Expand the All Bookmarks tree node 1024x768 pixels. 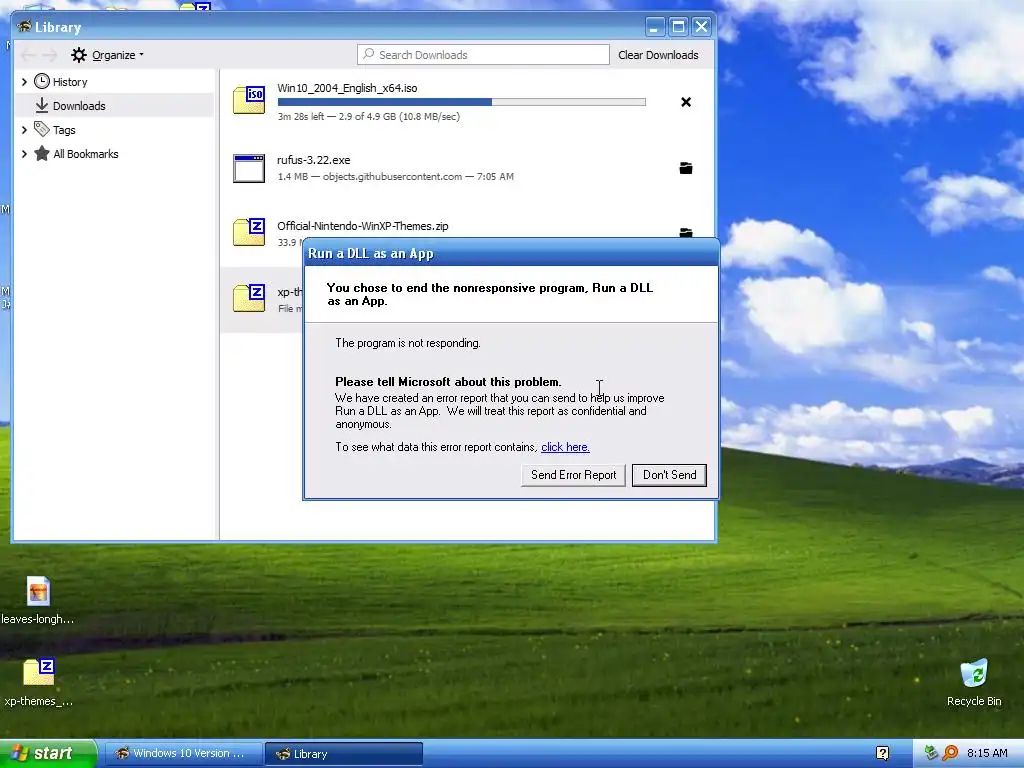coord(24,154)
